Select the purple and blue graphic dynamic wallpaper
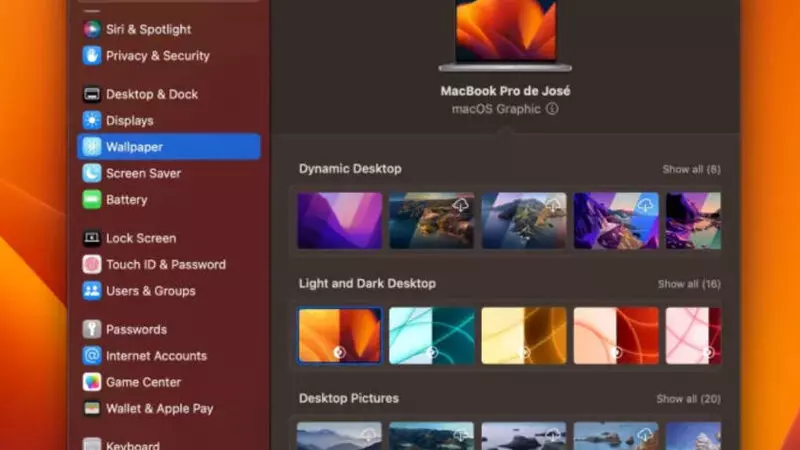This screenshot has height=450, width=800. pos(616,220)
